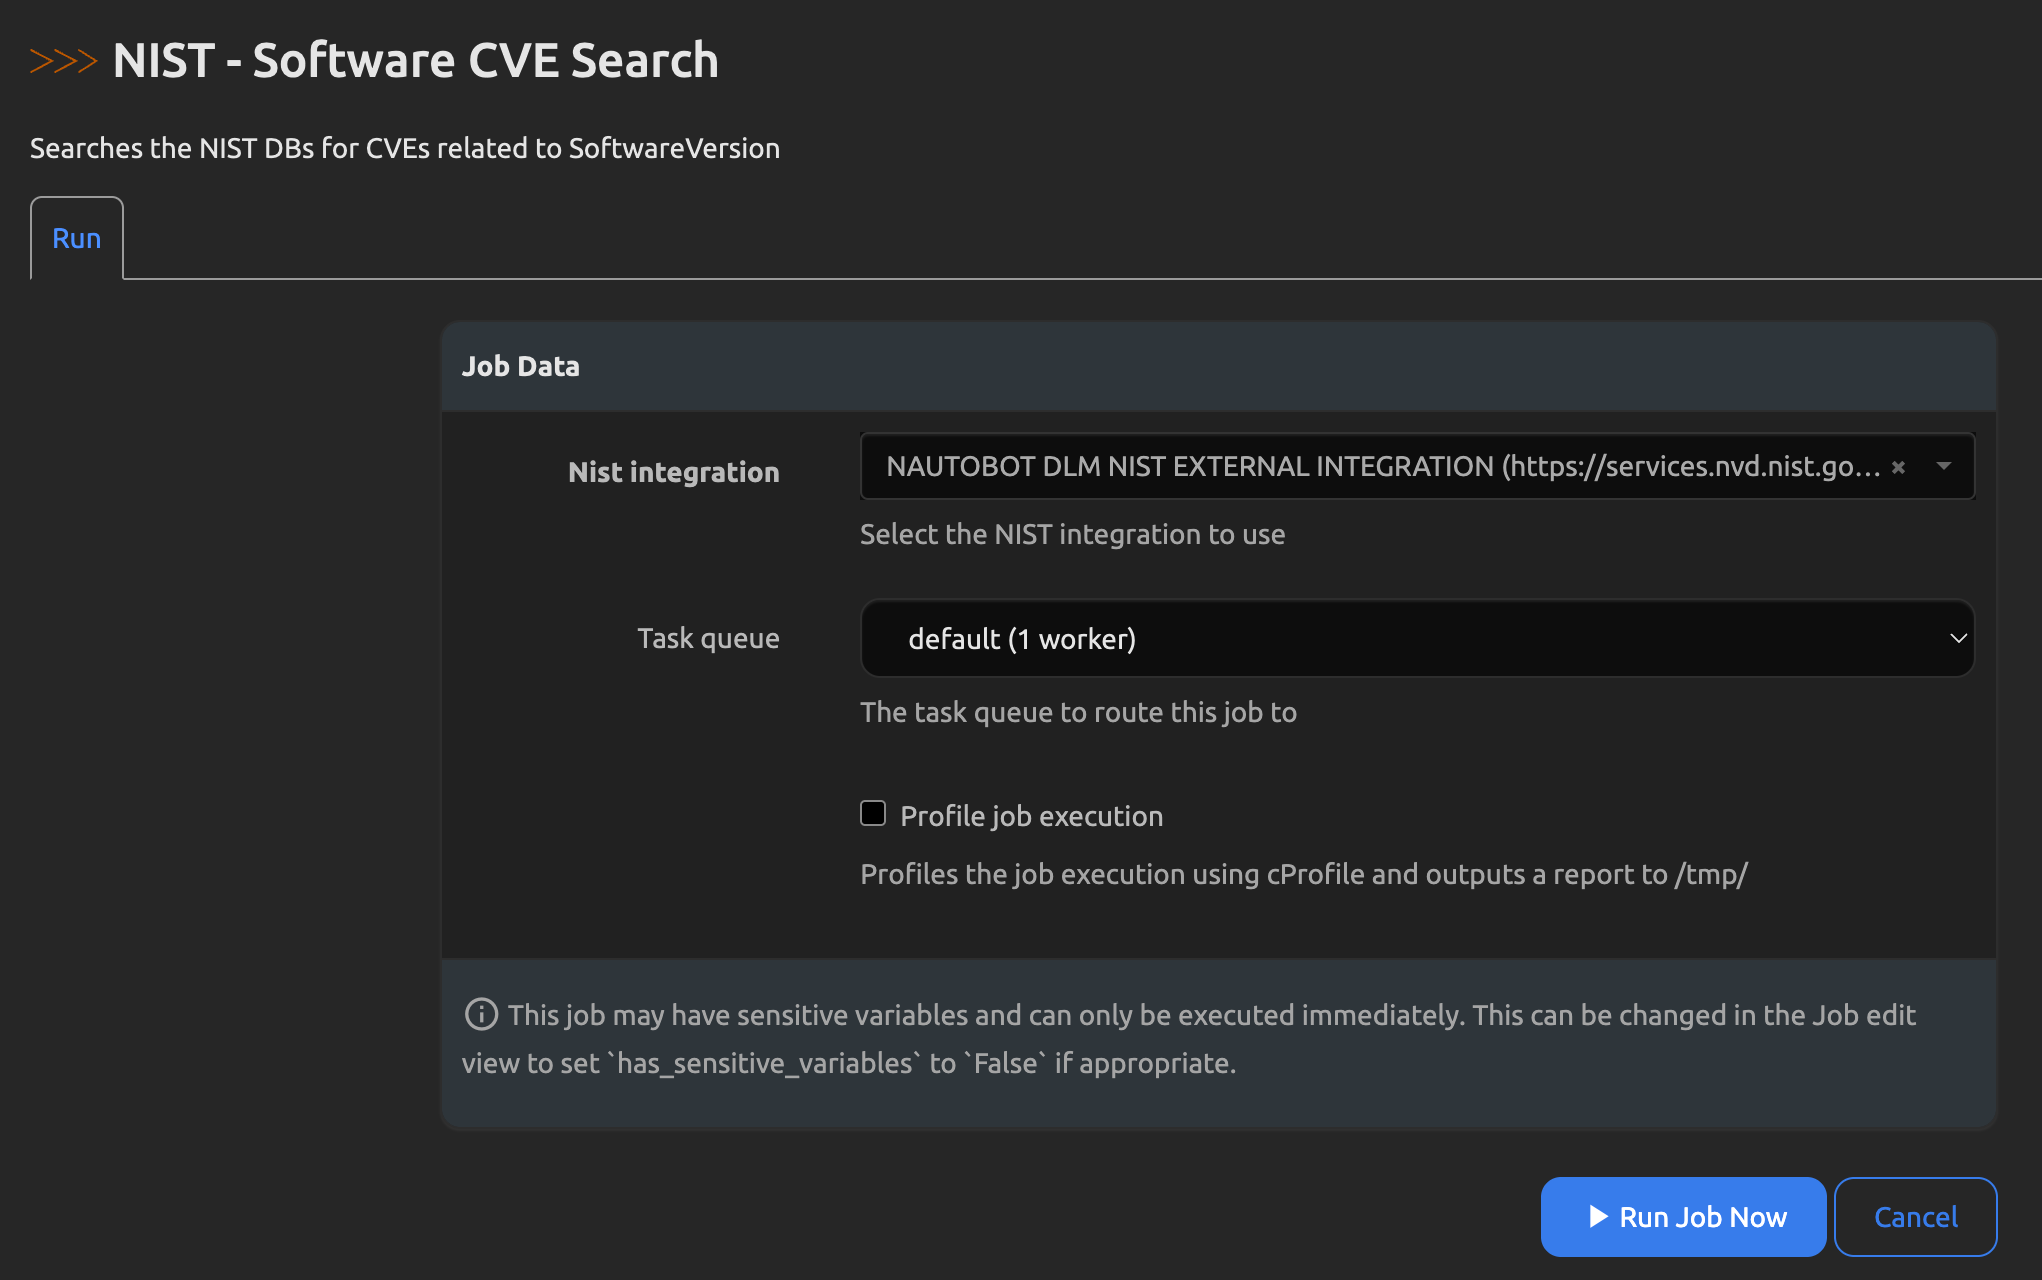Expand the Nist integration dropdown arrow

pyautogui.click(x=1943, y=466)
